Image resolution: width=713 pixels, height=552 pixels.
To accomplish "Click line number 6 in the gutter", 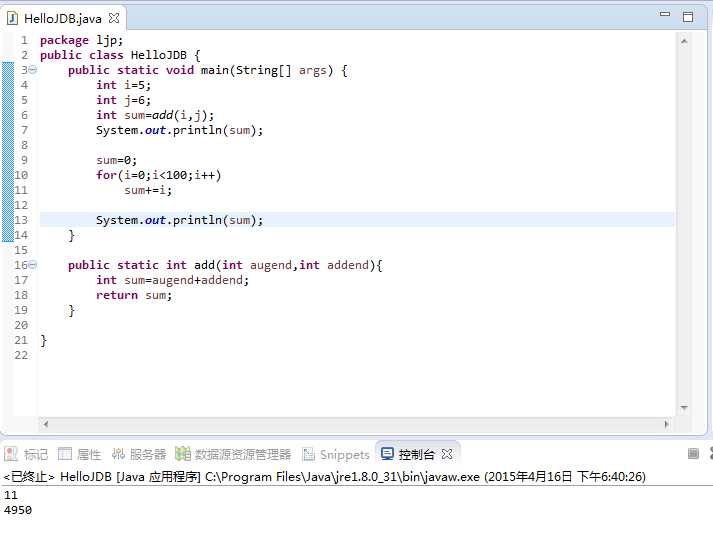I will [24, 115].
